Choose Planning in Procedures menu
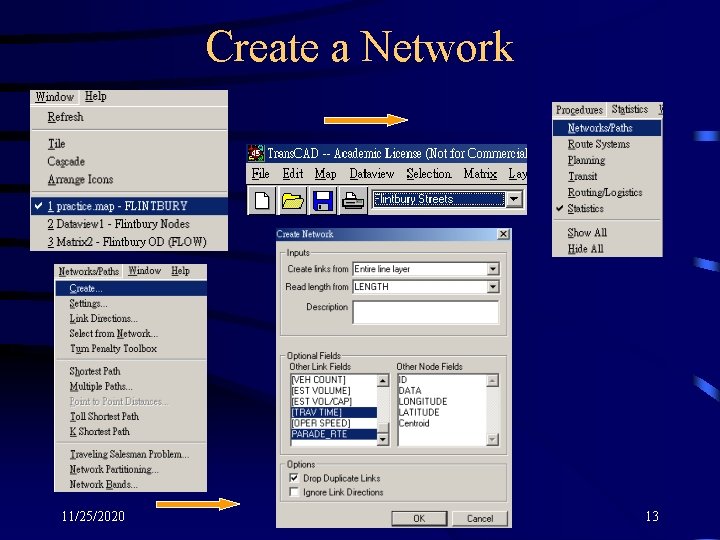 [x=607, y=160]
